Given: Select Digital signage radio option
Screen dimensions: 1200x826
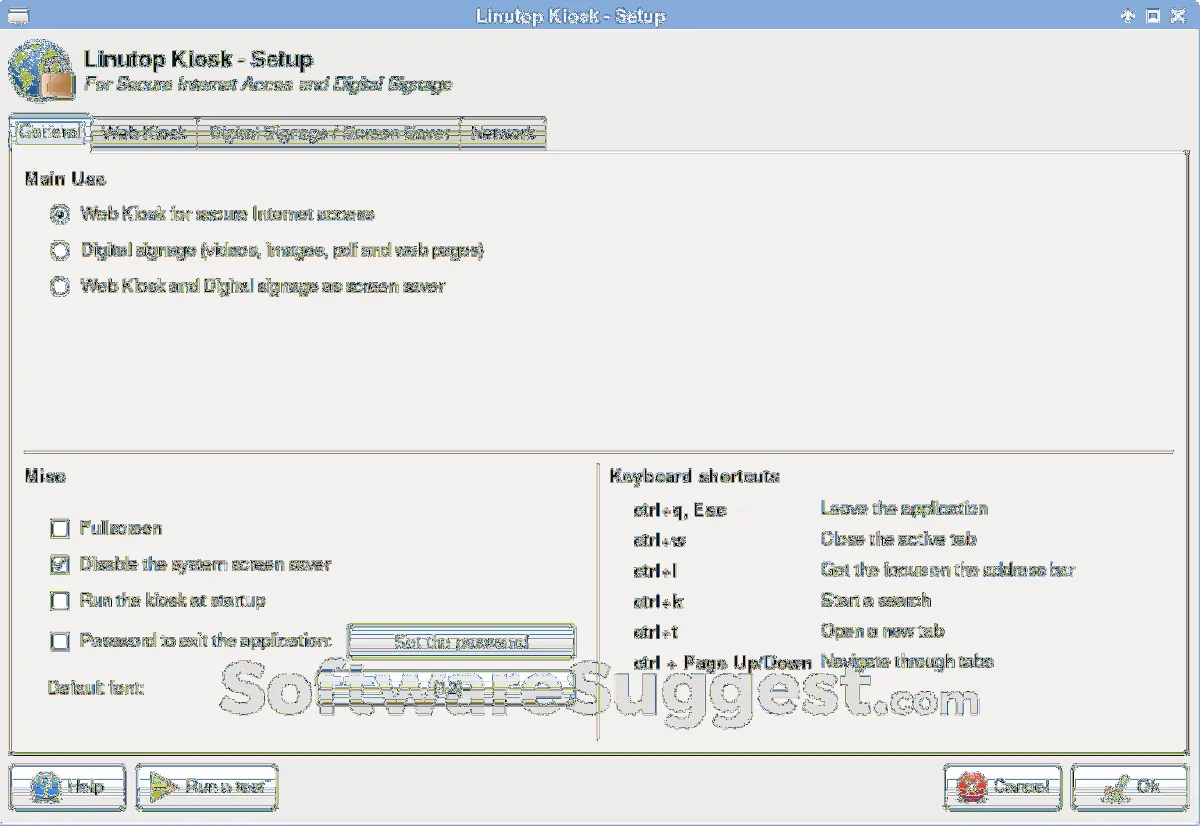Looking at the screenshot, I should (x=60, y=250).
